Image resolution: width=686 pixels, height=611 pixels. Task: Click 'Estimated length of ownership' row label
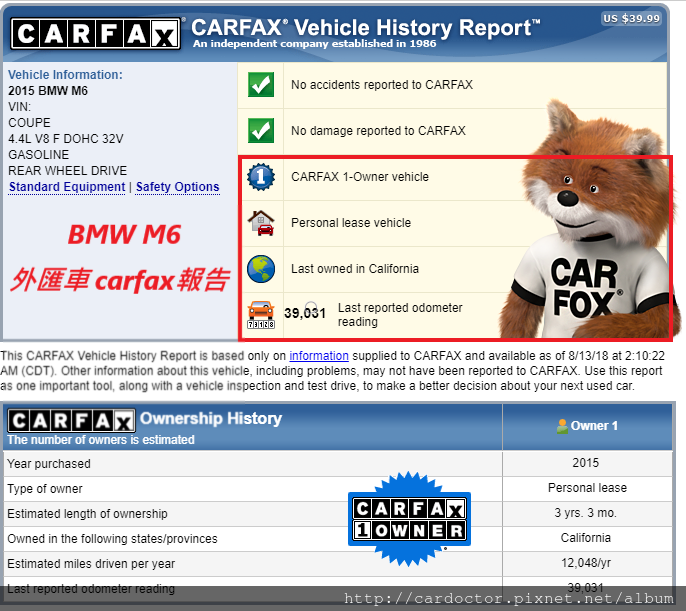tap(88, 513)
